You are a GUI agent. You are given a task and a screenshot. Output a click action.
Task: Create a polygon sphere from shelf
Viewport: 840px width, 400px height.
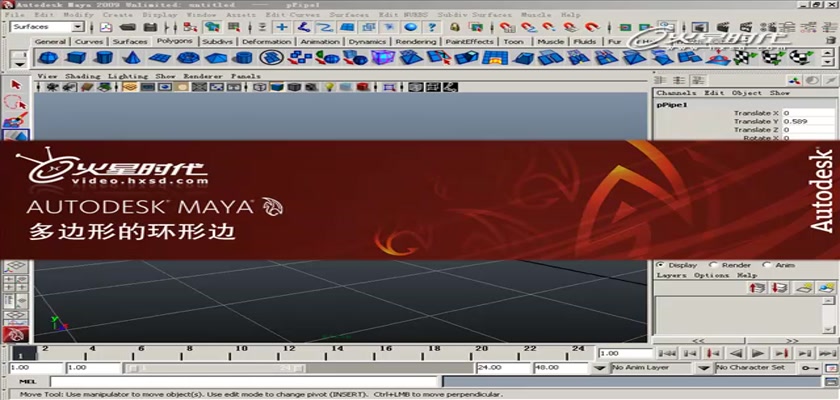point(49,57)
